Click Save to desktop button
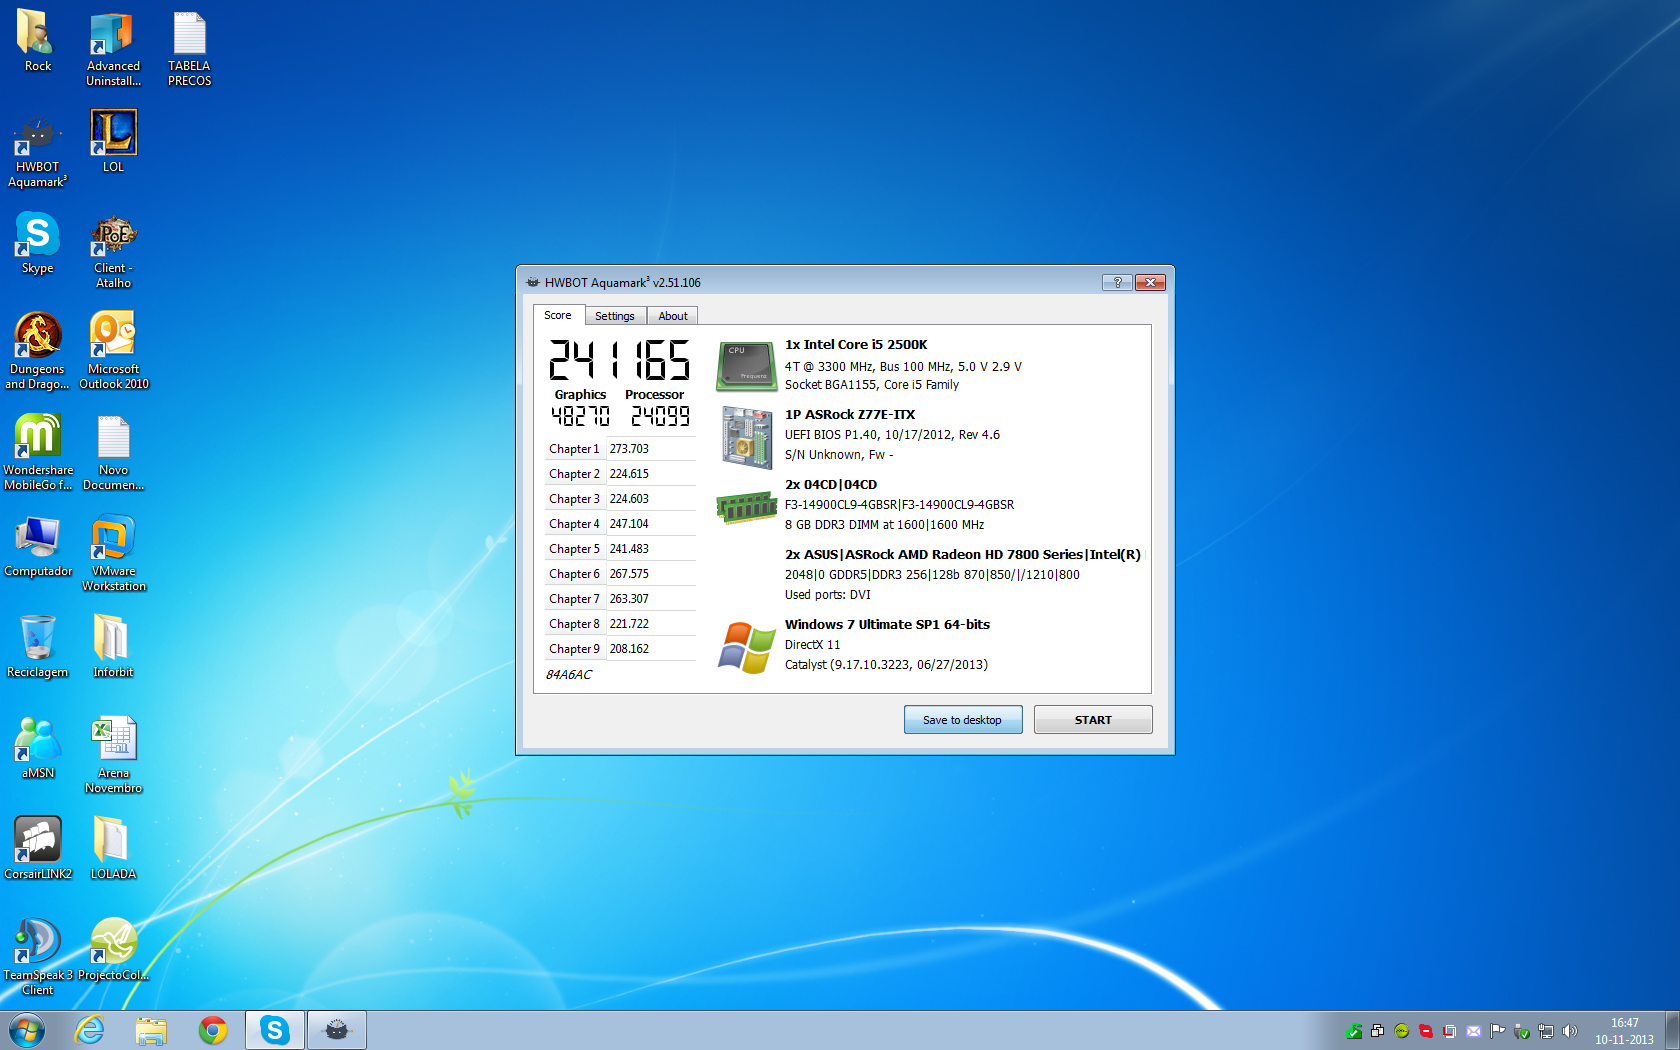The image size is (1680, 1050). [963, 720]
